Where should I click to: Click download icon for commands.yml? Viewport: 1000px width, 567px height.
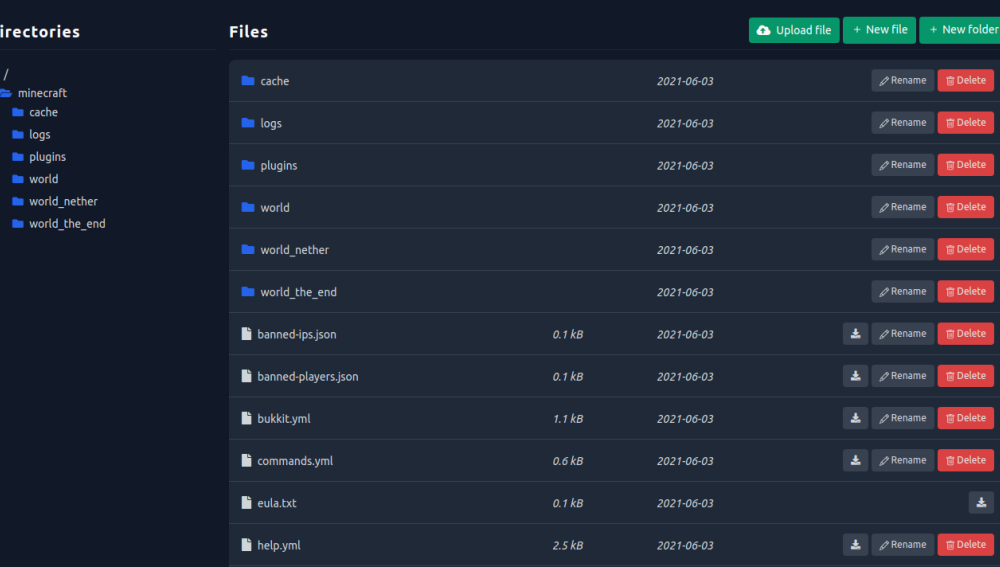point(855,460)
